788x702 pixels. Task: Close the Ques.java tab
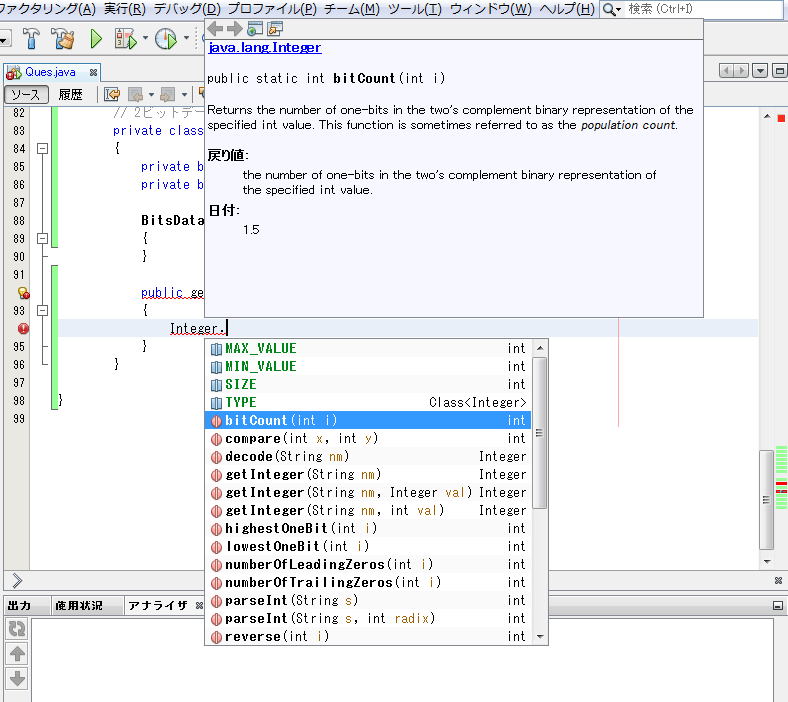point(93,72)
